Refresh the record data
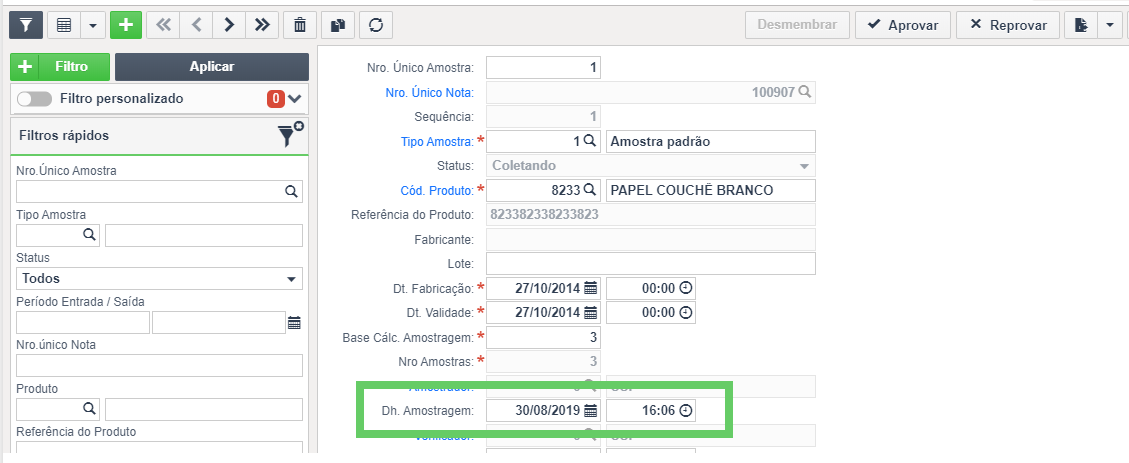 click(x=375, y=25)
